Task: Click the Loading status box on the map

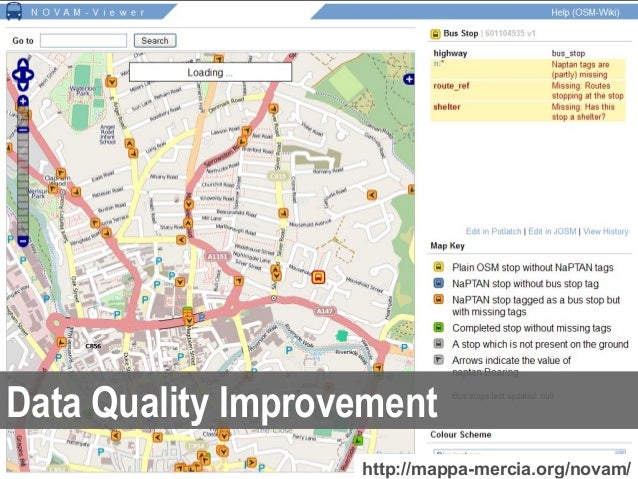Action: pyautogui.click(x=210, y=72)
